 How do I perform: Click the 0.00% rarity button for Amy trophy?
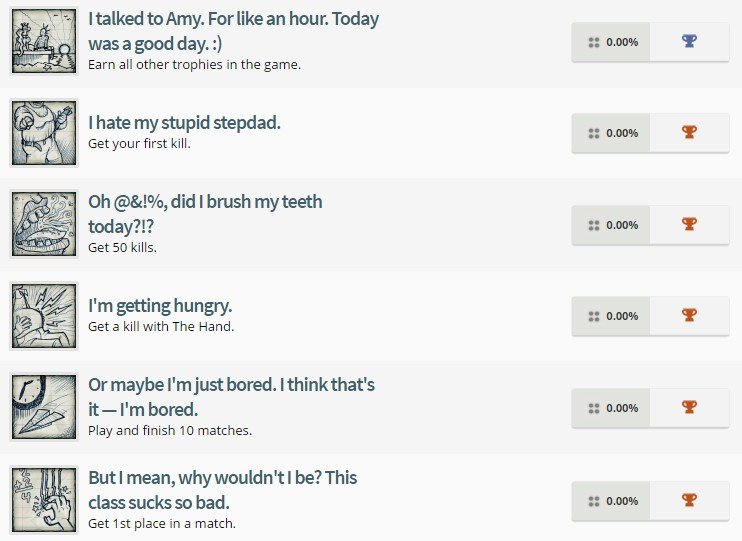[611, 42]
